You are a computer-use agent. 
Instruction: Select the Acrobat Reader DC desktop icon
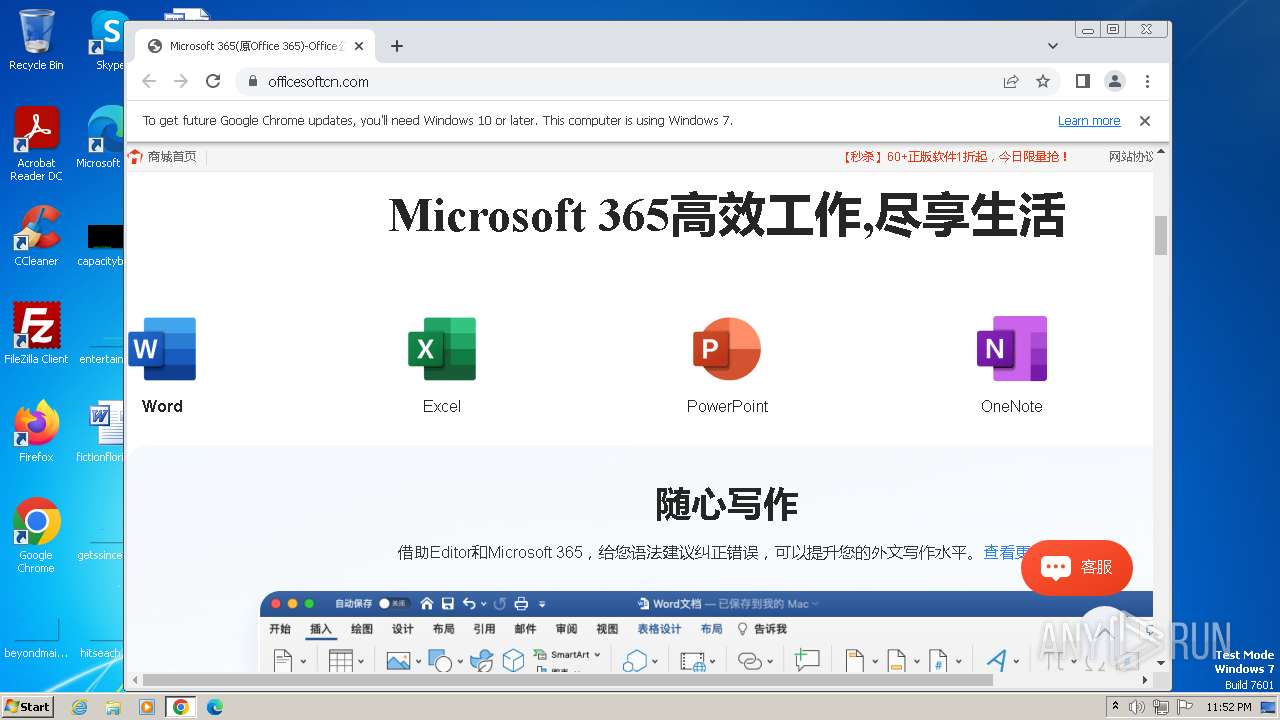(36, 144)
